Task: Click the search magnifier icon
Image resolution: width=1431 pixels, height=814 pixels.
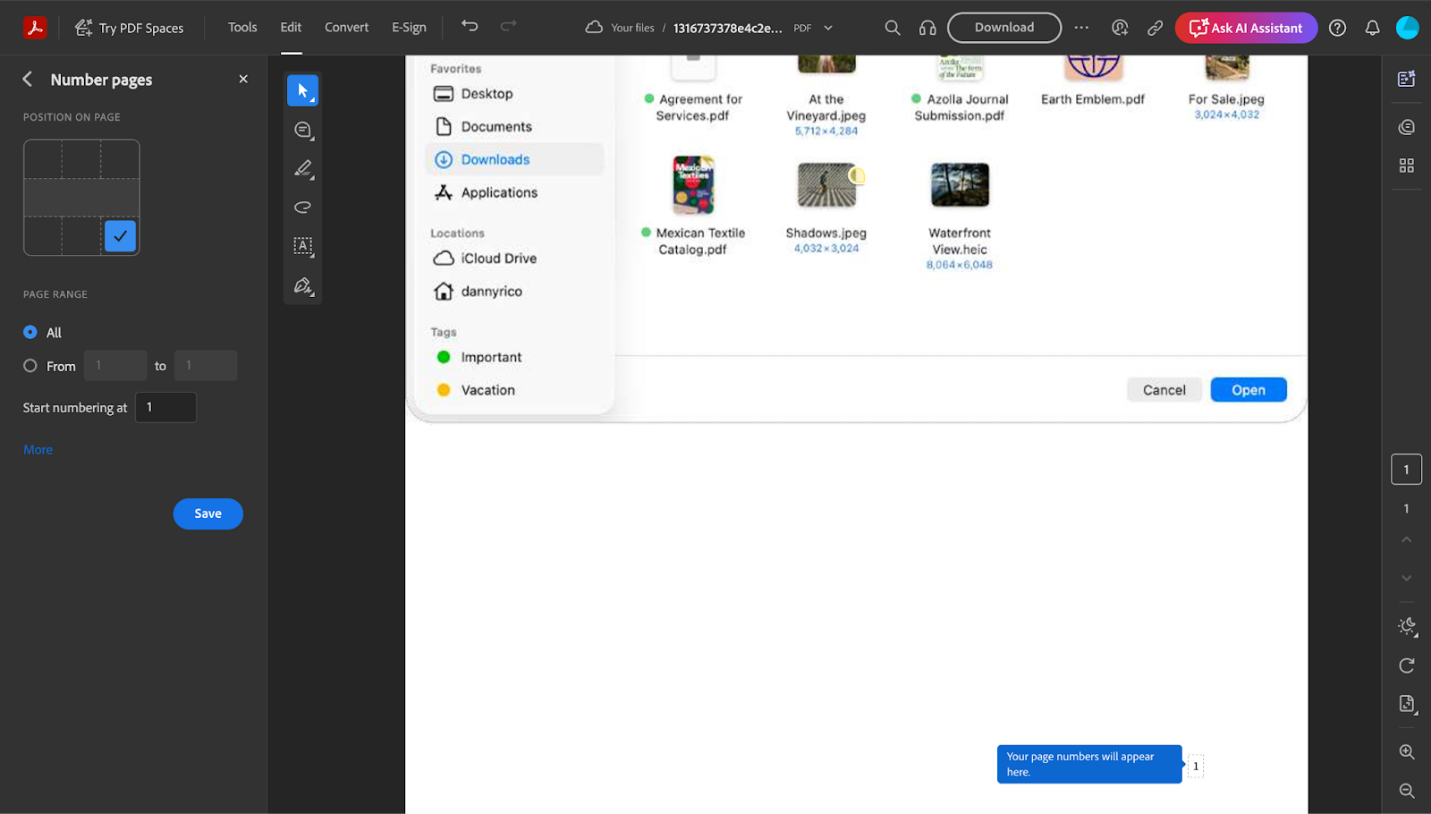Action: [892, 28]
